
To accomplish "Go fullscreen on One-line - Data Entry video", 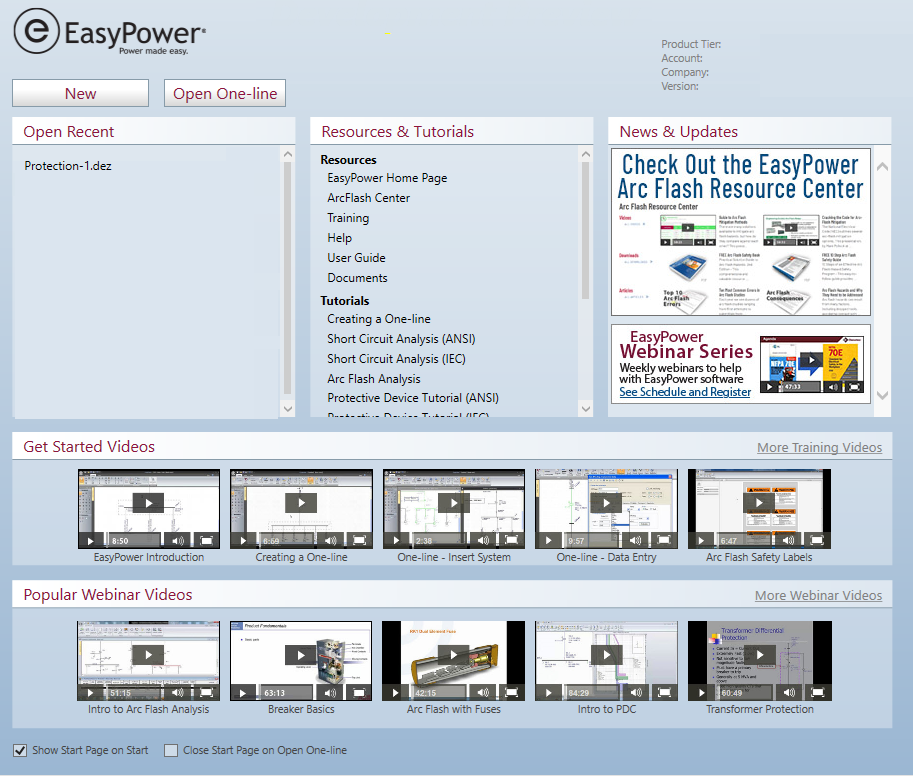I will click(664, 541).
